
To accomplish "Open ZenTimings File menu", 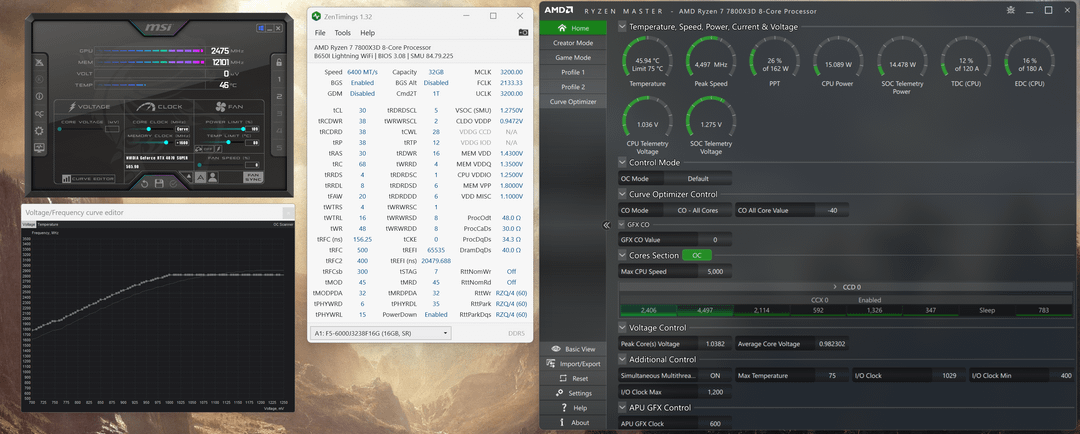I will [320, 33].
